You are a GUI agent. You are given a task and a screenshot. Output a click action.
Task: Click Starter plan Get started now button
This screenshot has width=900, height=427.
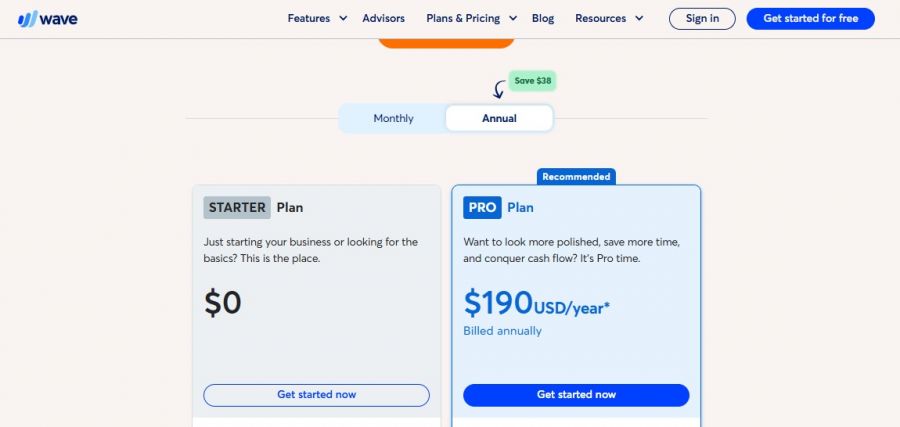[x=316, y=395]
